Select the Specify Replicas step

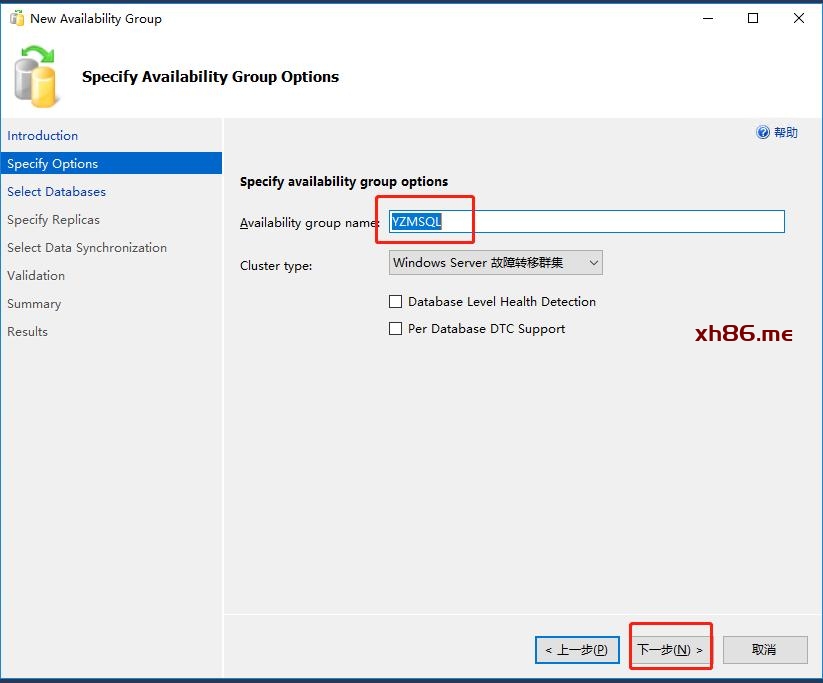[54, 220]
